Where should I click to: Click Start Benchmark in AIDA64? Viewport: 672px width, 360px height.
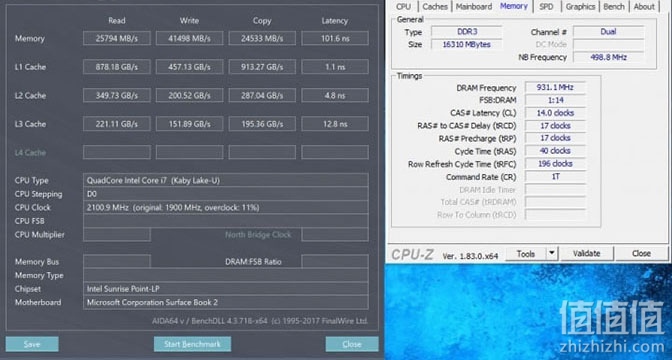point(192,344)
